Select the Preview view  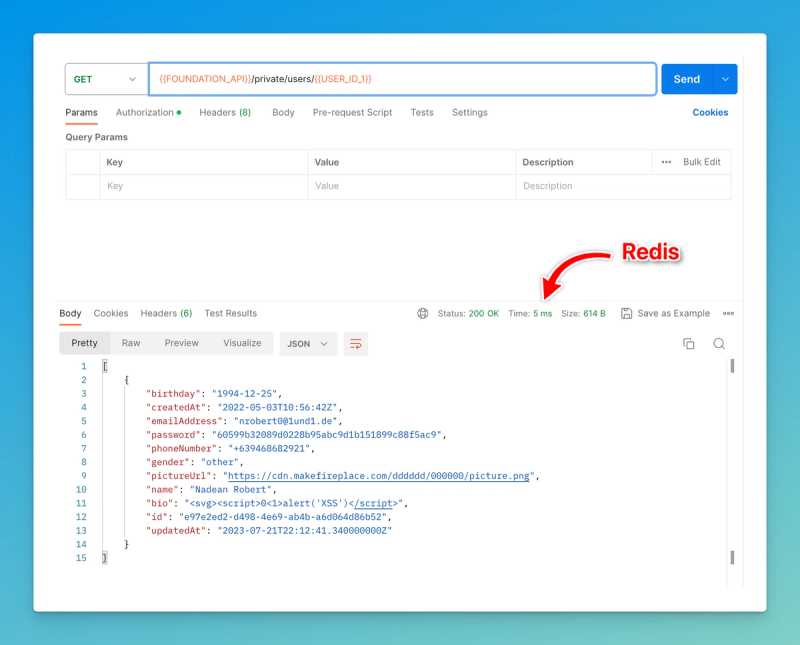181,343
